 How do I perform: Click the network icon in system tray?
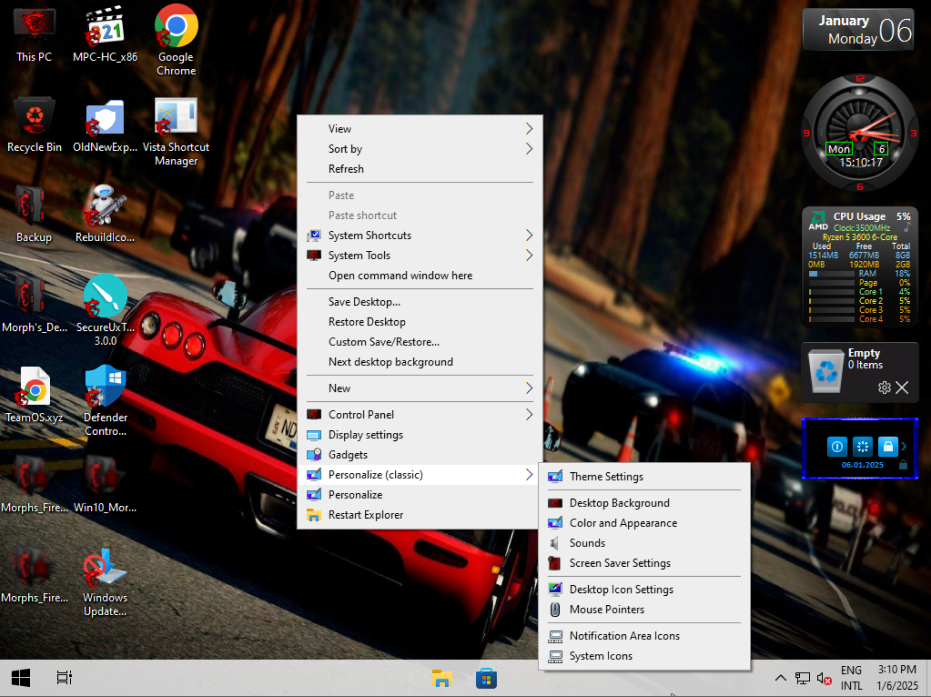(803, 678)
